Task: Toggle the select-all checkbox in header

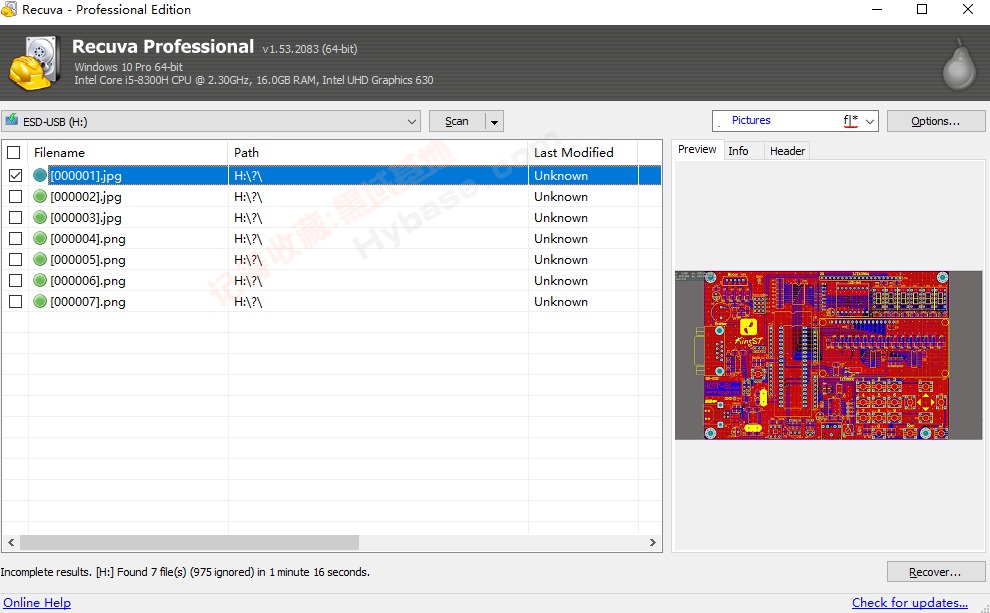Action: [x=13, y=152]
